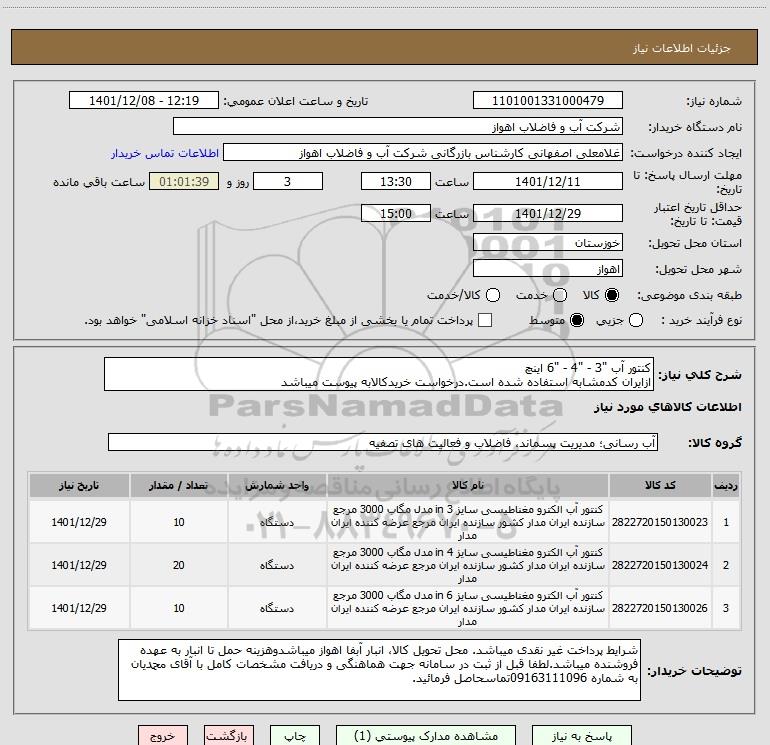
Task: Select the خدمت radio button
Action: click(x=560, y=295)
